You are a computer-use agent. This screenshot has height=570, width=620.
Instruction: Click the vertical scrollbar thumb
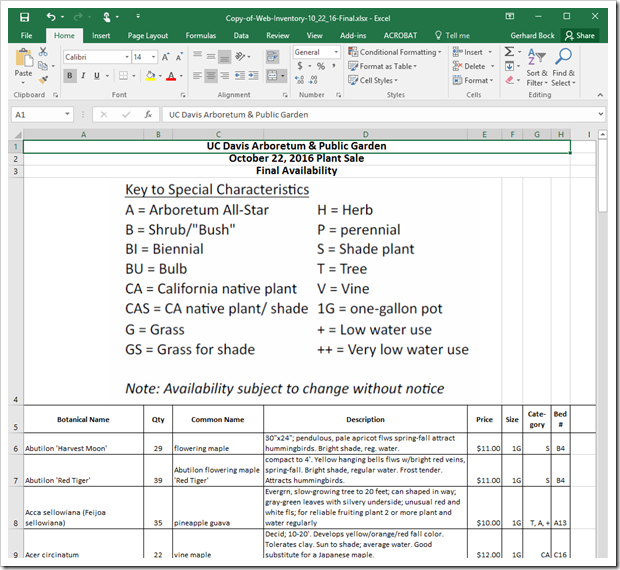pyautogui.click(x=602, y=176)
